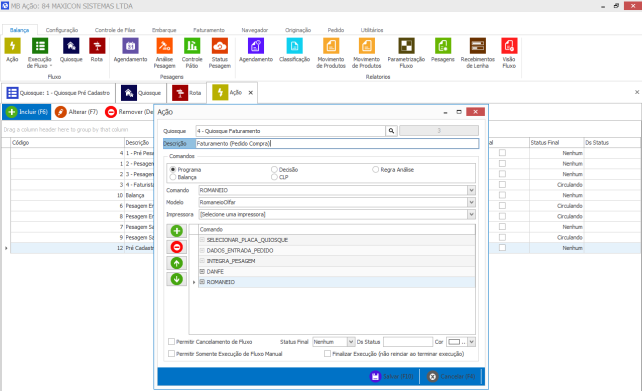Image resolution: width=642 pixels, height=391 pixels.
Task: Expand the DADOS_ENTRADA_PEDIDO node
Action: [x=202, y=251]
